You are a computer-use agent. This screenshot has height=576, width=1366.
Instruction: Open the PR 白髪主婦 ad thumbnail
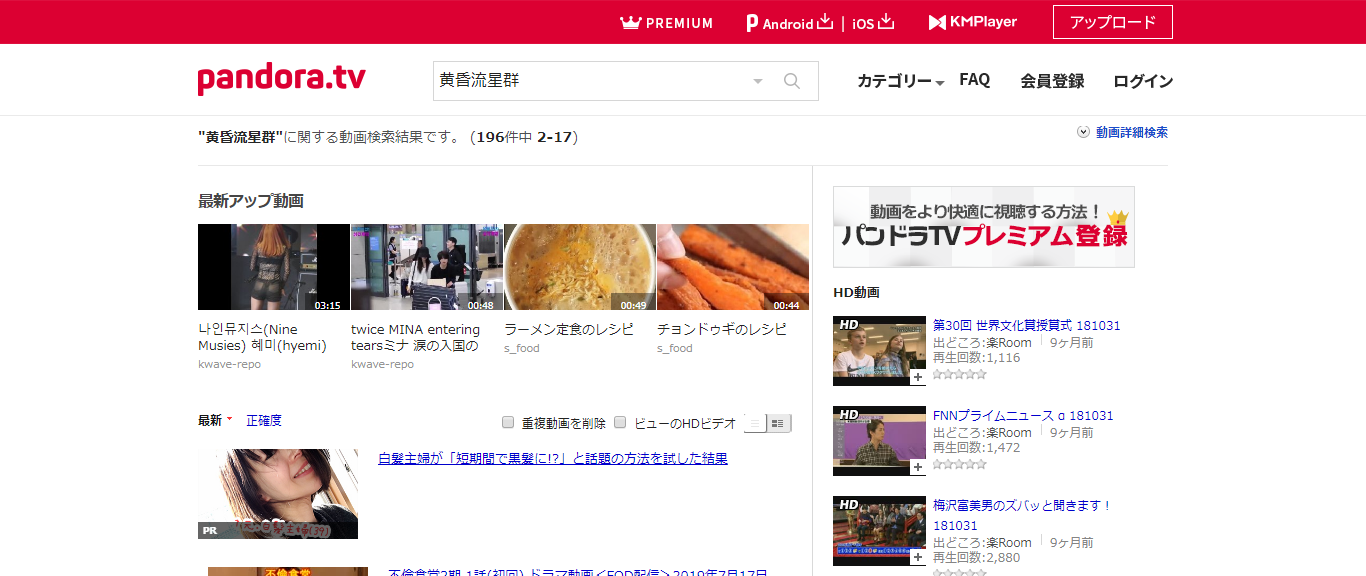278,494
